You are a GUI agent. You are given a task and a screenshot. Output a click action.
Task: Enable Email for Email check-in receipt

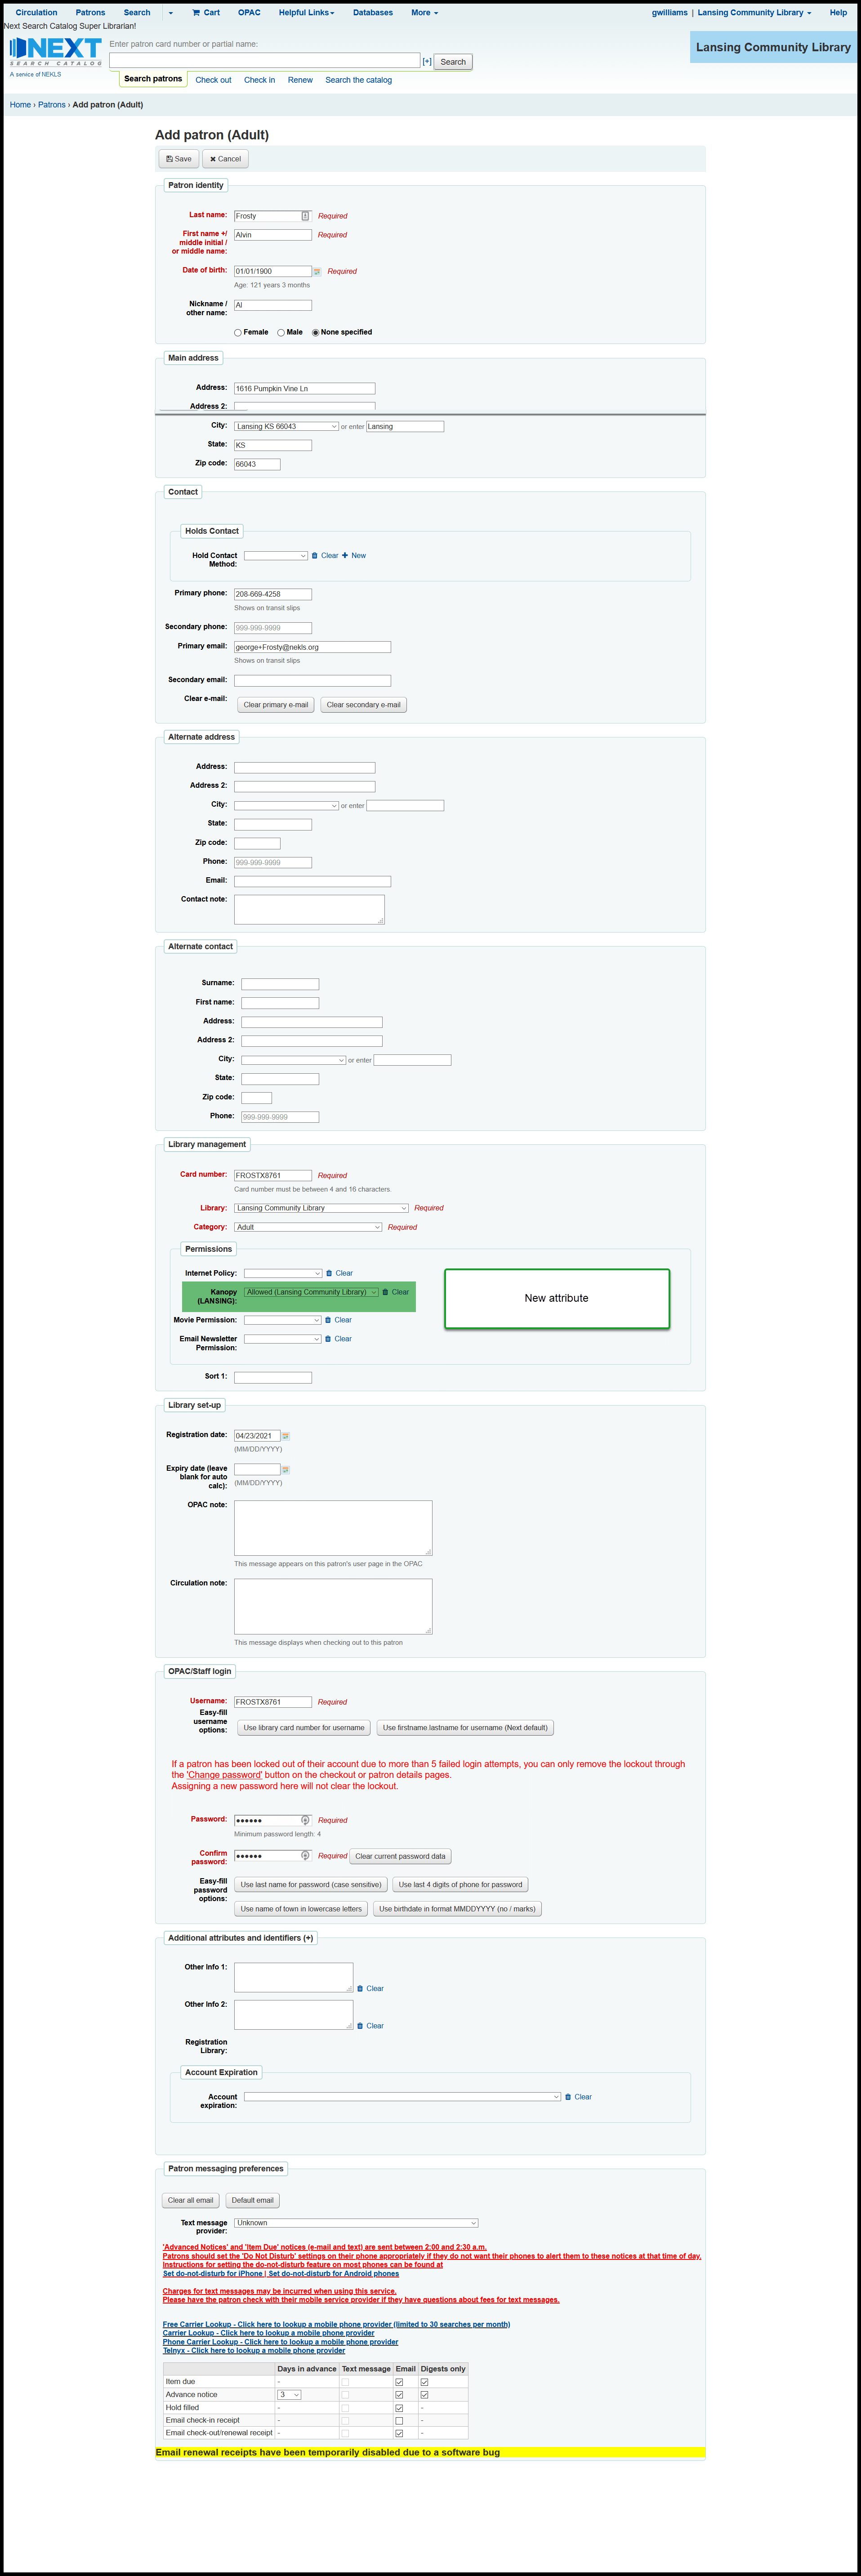(x=399, y=2421)
